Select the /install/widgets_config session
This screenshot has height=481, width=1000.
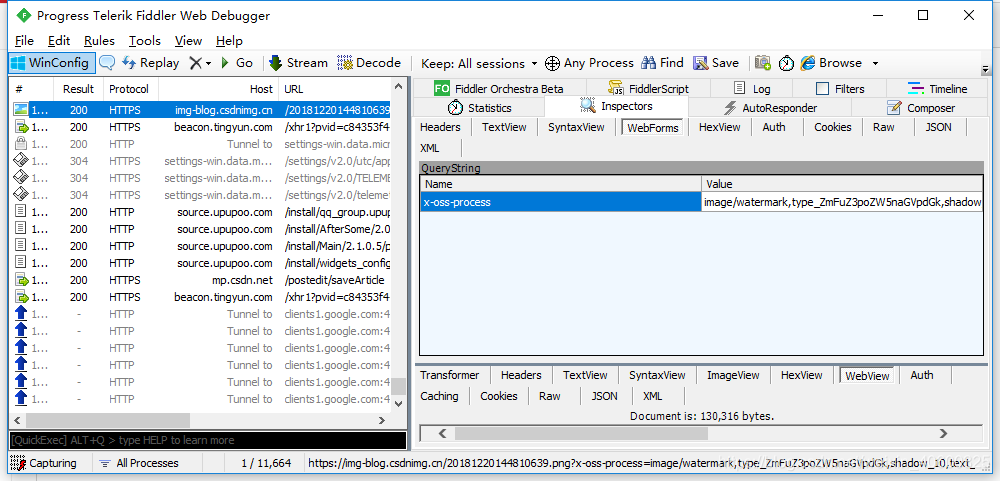tap(201, 263)
